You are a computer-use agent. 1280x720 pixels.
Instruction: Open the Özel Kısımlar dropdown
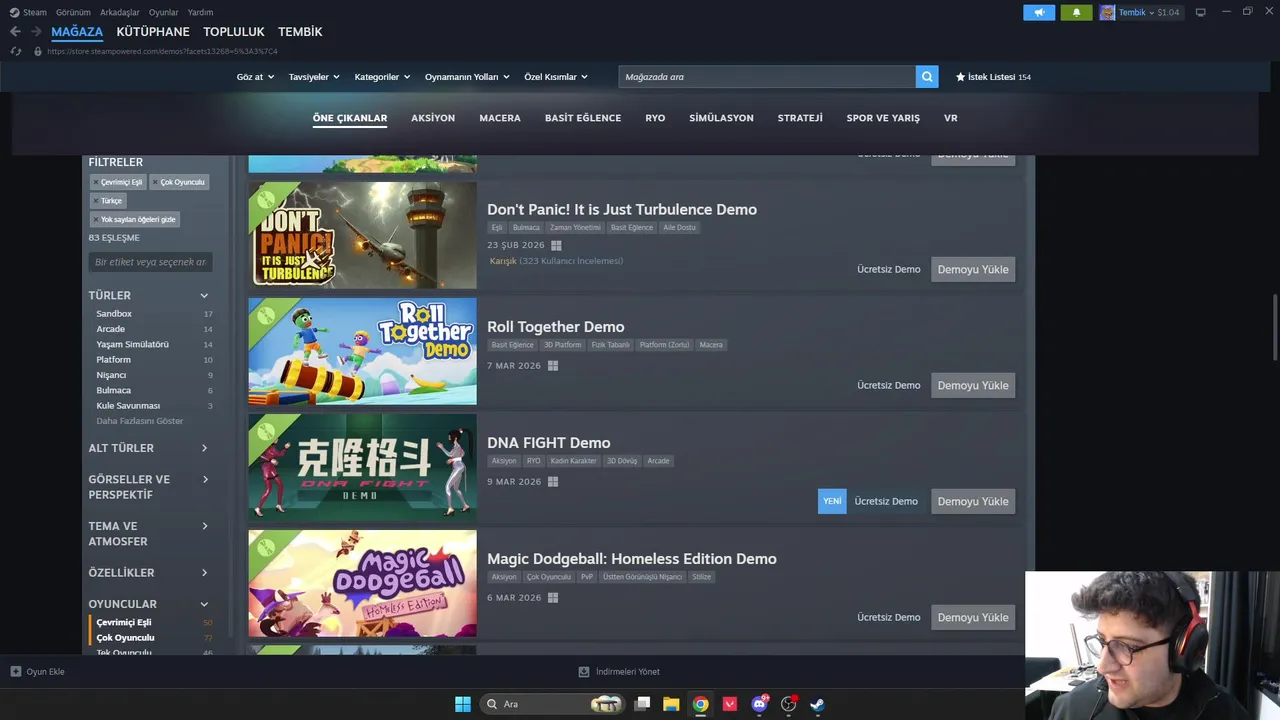pyautogui.click(x=556, y=77)
